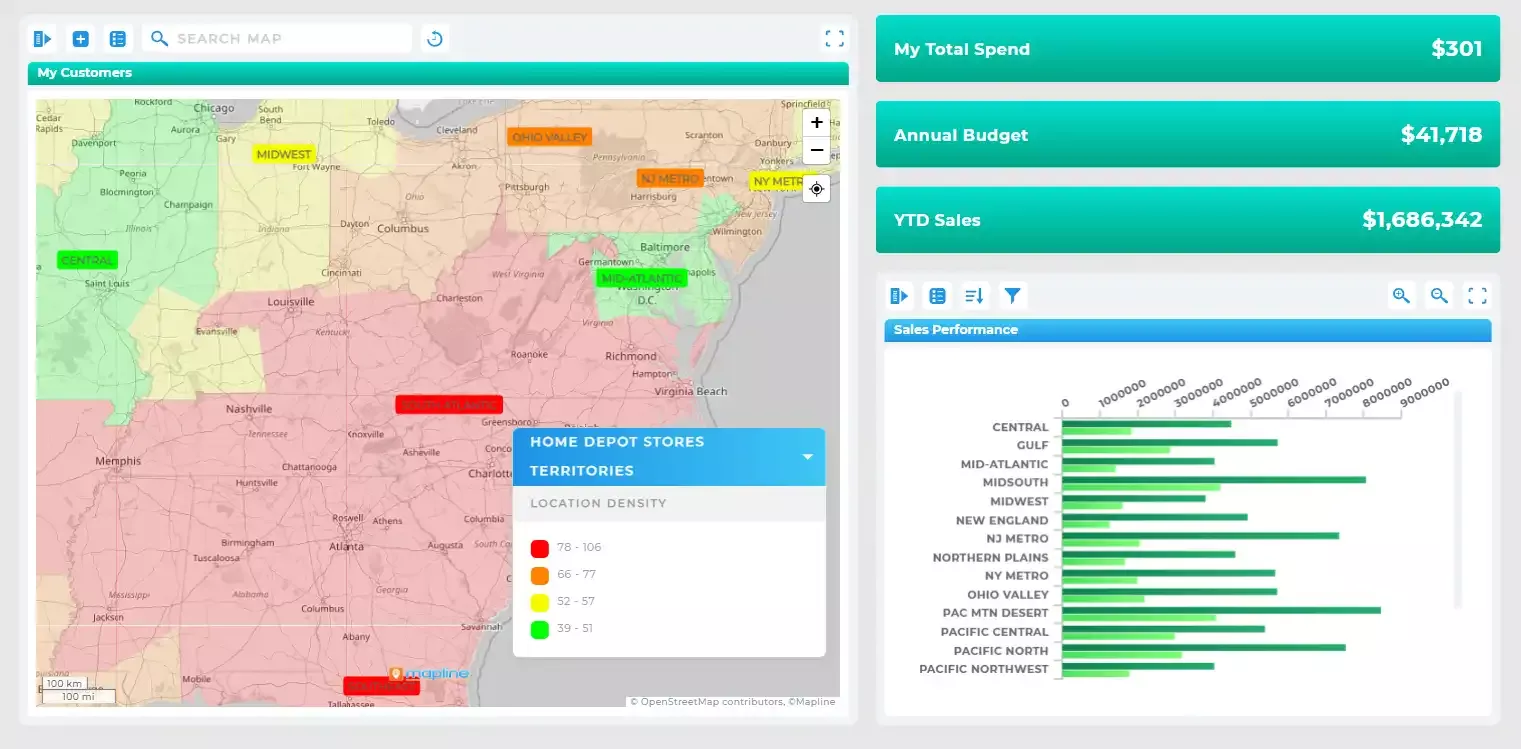Click the $1,686,342 YTD Sales value

pyautogui.click(x=1422, y=220)
